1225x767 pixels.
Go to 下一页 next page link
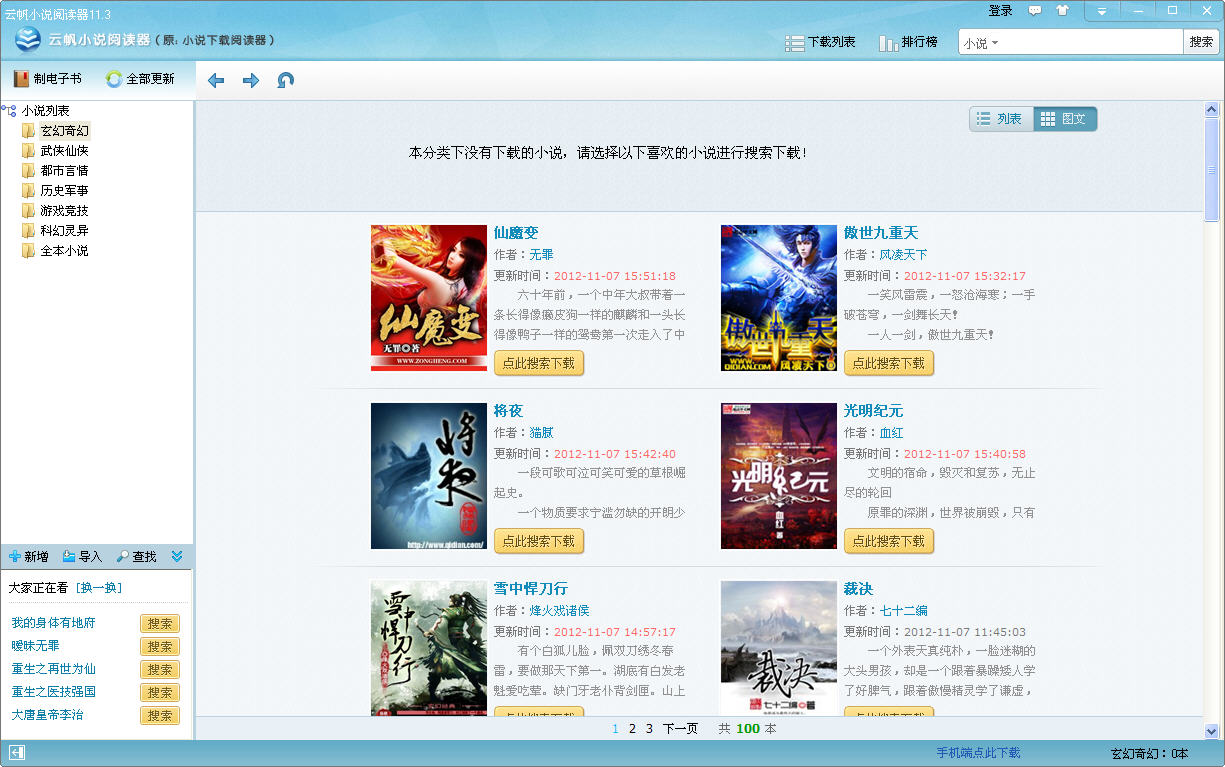pyautogui.click(x=680, y=729)
